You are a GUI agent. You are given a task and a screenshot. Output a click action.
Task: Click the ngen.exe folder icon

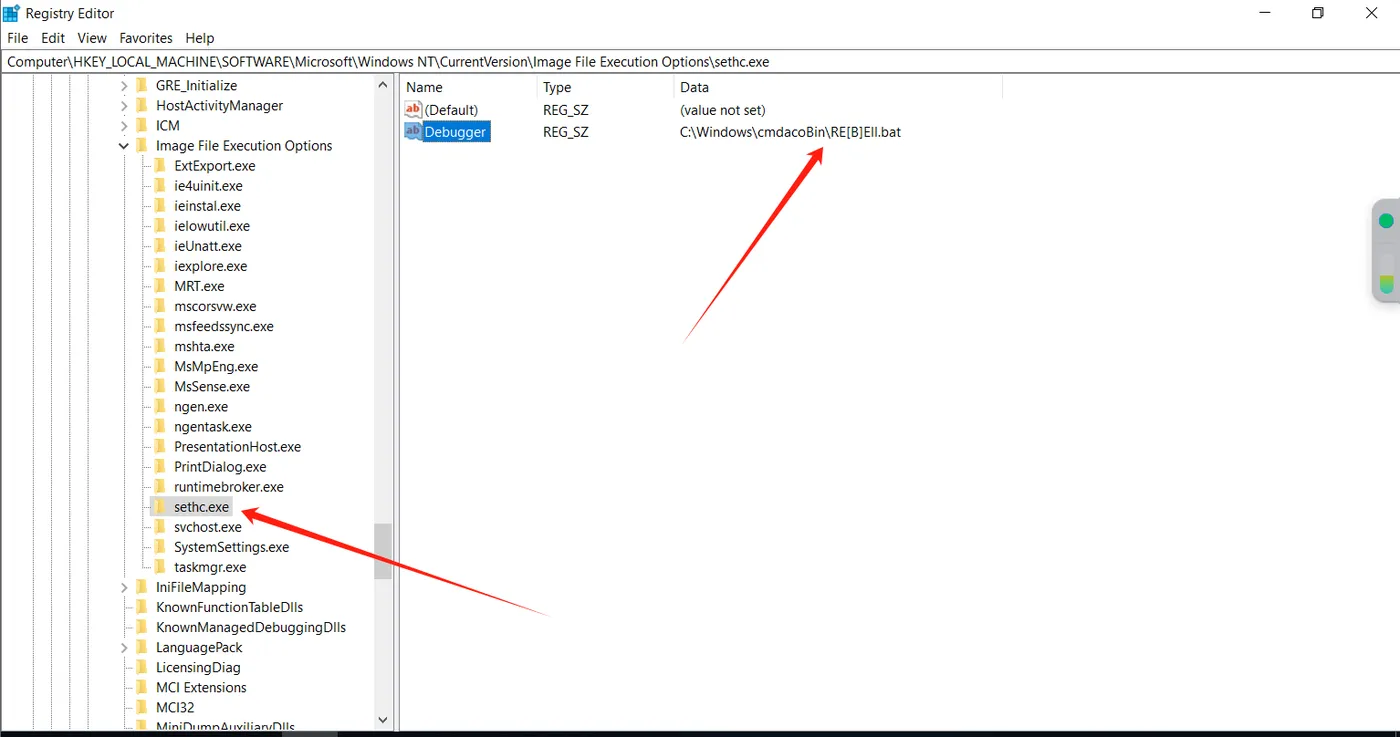[x=160, y=405]
